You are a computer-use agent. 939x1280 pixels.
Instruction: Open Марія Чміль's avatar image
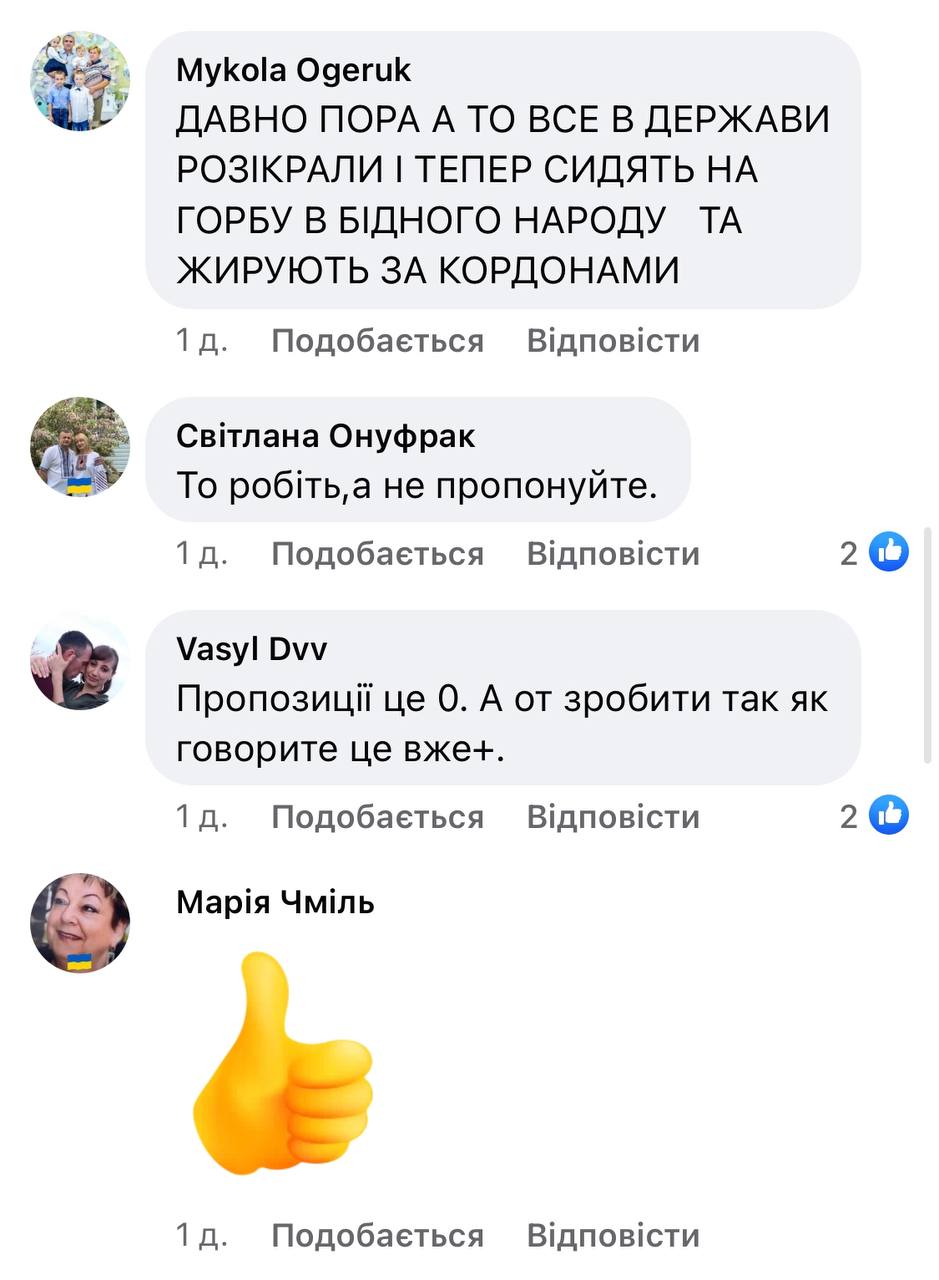(x=80, y=923)
